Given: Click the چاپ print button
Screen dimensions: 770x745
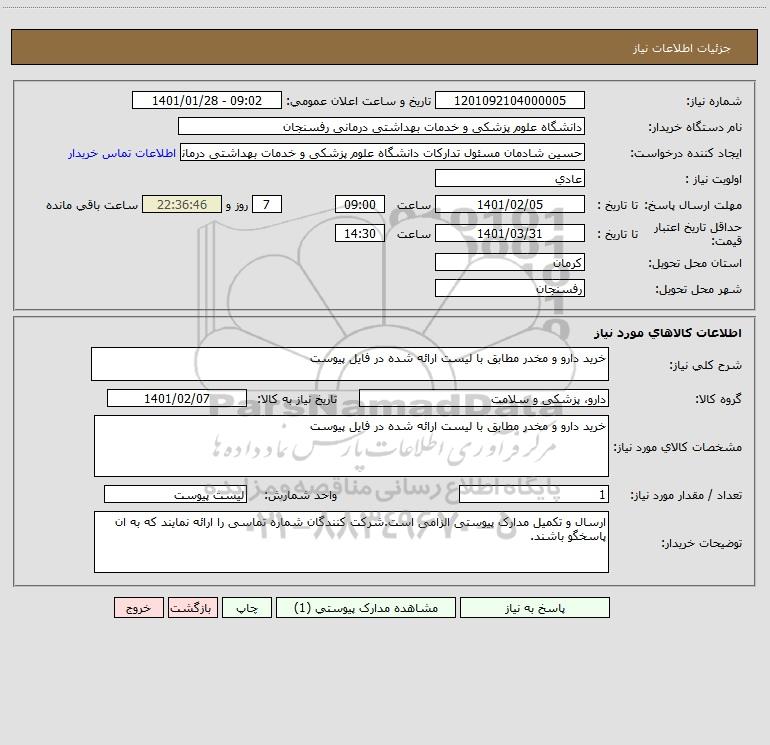Looking at the screenshot, I should tap(247, 607).
